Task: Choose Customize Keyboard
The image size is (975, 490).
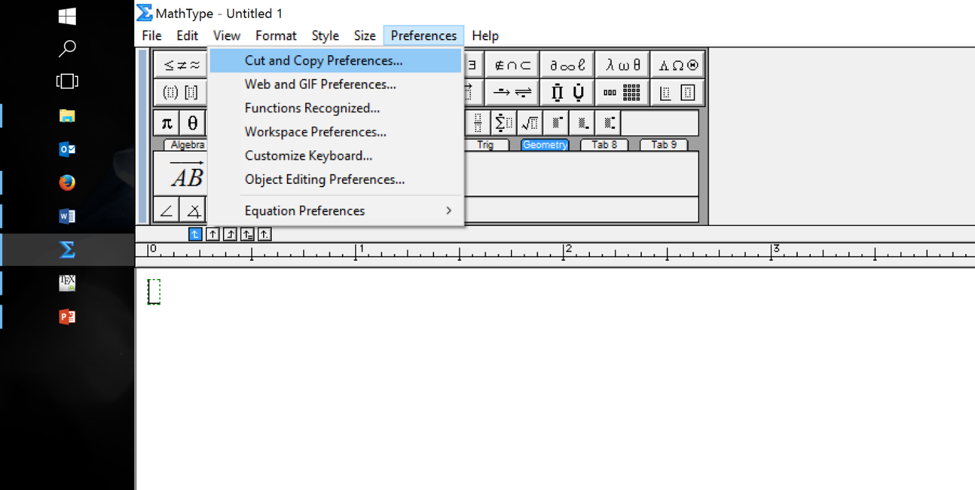Action: click(x=336, y=155)
